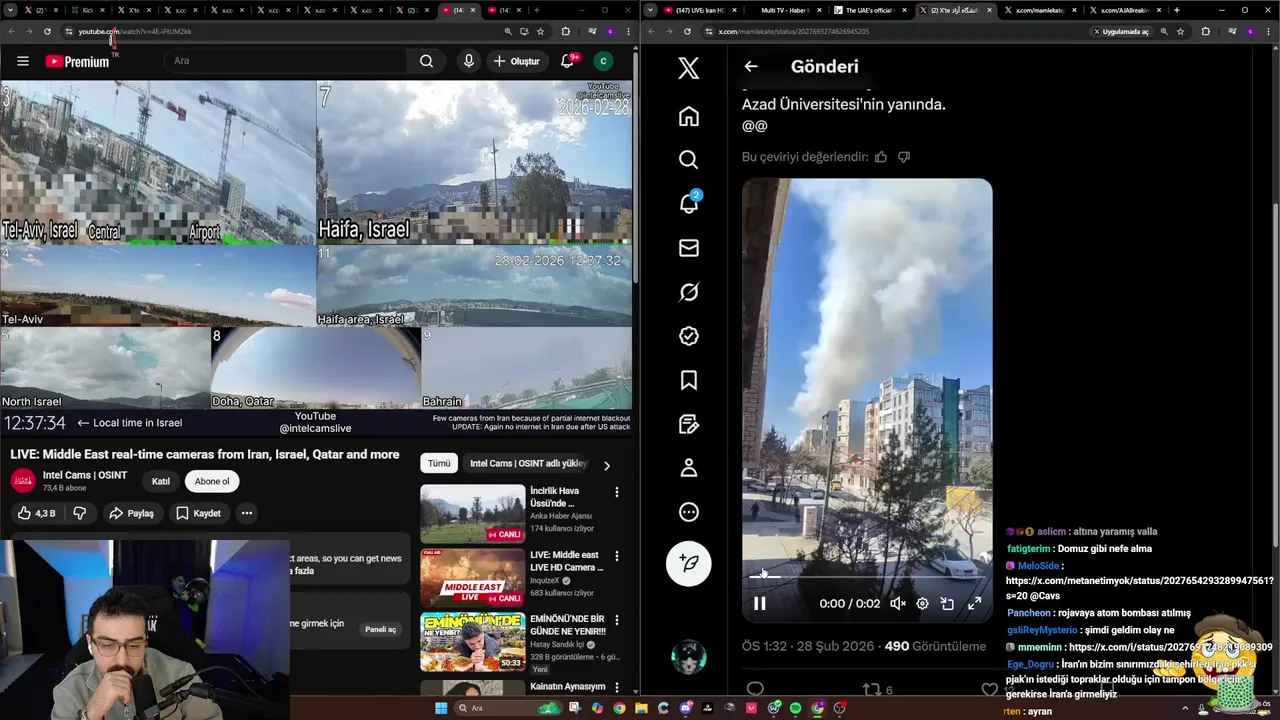The image size is (1280, 720).
Task: Open options menu for Kainatın Aynasıyım video
Action: (x=617, y=688)
